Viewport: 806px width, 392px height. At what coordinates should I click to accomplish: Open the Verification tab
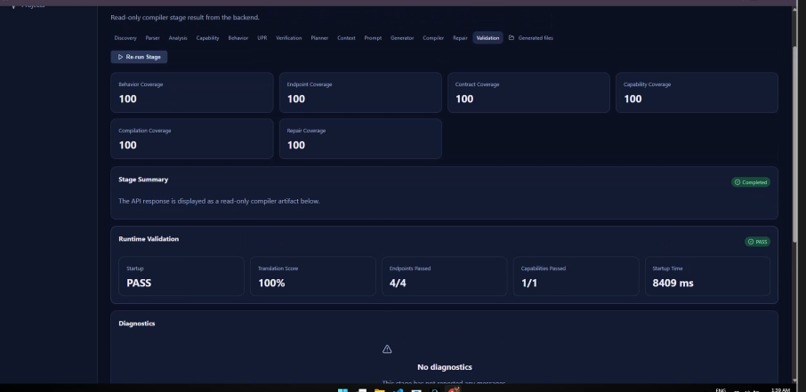289,38
